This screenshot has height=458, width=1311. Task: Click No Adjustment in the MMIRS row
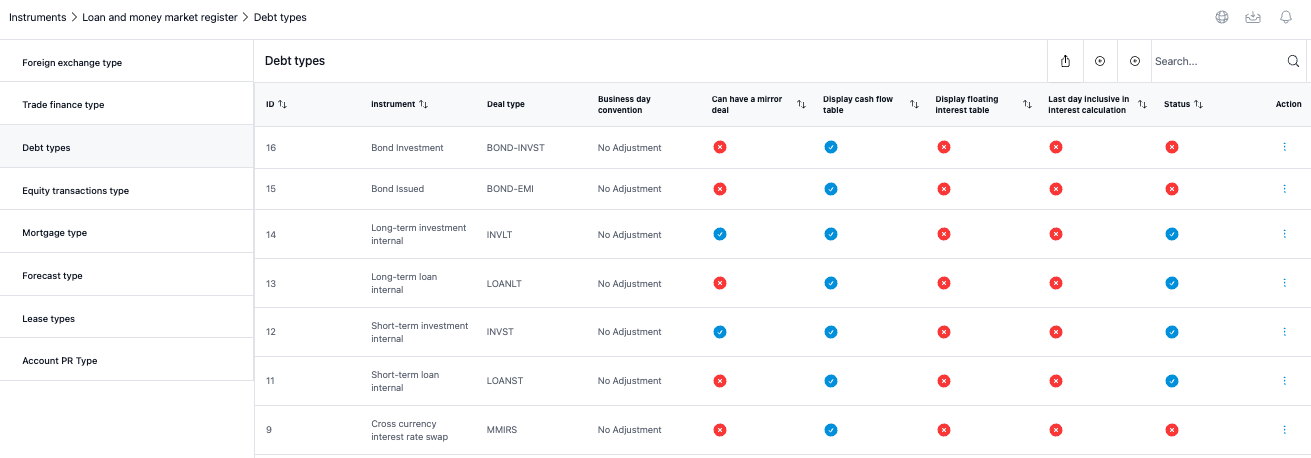pyautogui.click(x=630, y=430)
